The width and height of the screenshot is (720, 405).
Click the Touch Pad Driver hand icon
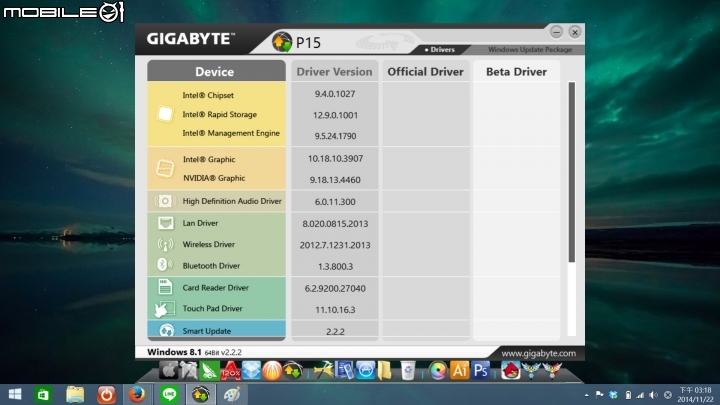(164, 309)
